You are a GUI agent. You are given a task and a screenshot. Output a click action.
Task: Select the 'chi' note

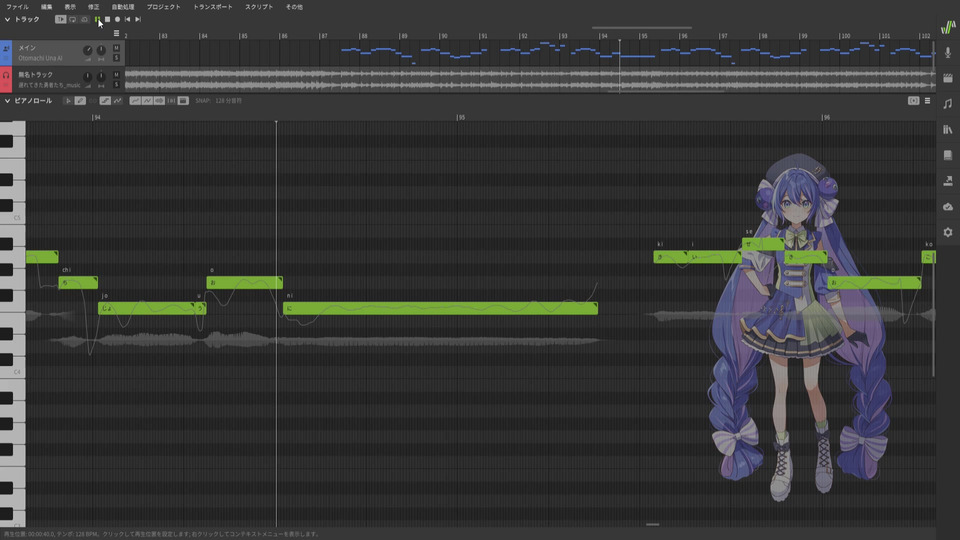78,282
